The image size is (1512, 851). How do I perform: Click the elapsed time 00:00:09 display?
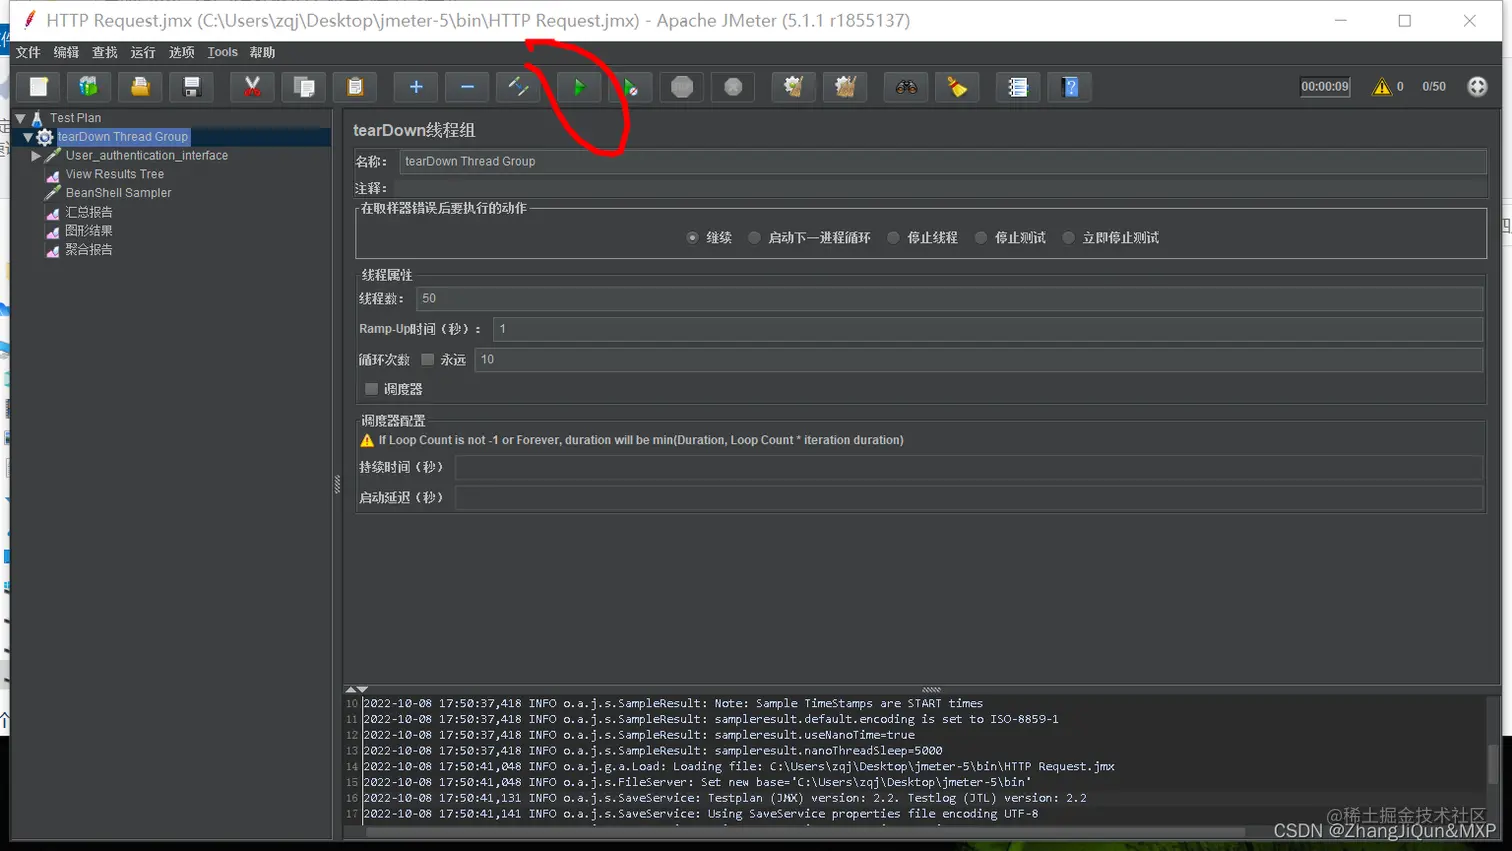[1325, 87]
